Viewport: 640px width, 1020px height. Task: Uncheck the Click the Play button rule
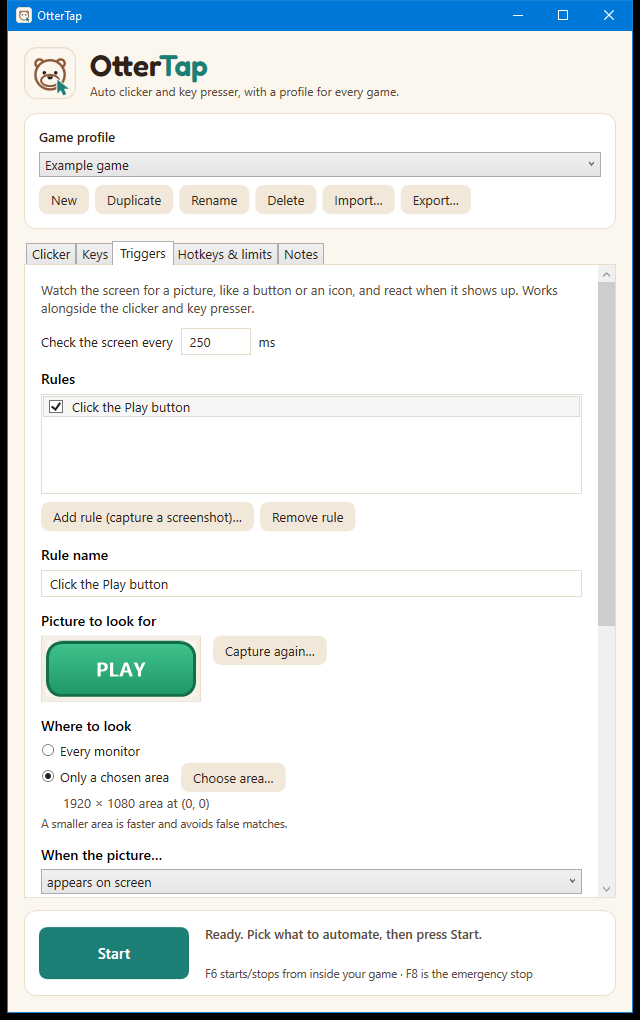tap(57, 407)
